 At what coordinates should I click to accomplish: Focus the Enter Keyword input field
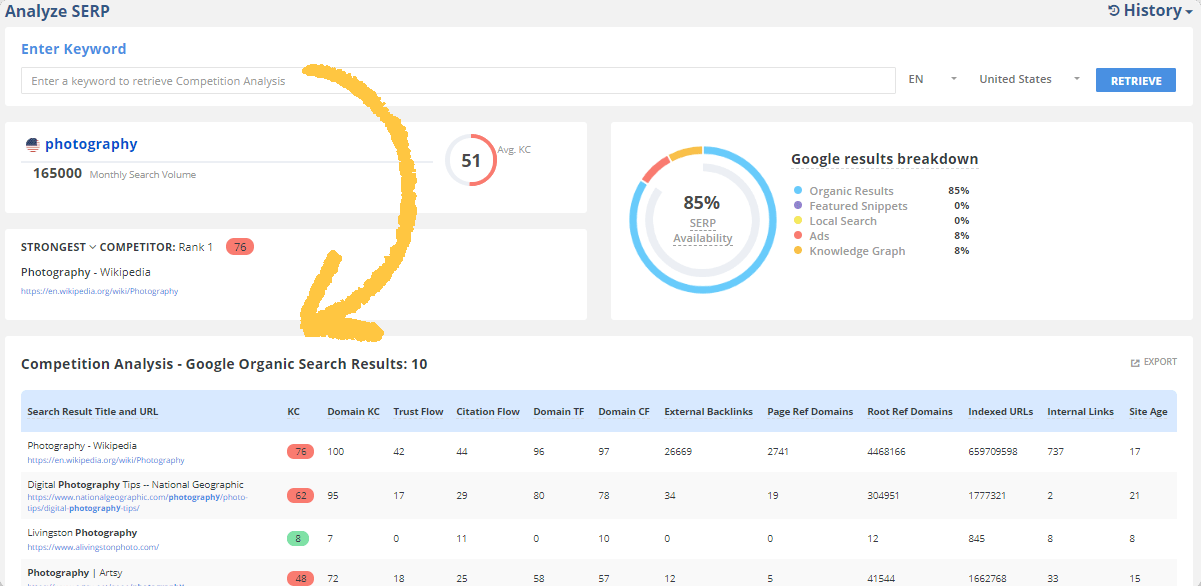click(458, 81)
